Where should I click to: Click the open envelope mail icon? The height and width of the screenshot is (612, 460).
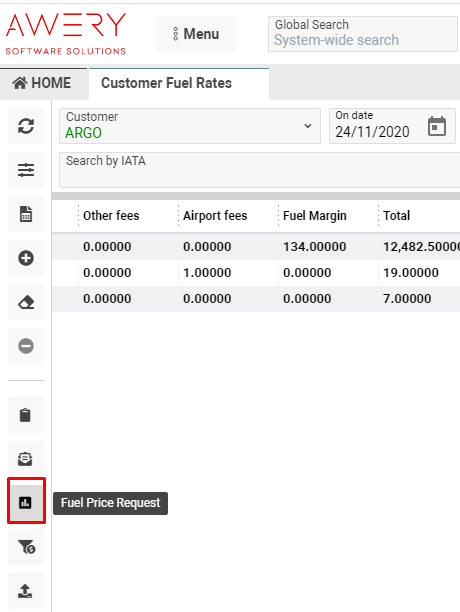[x=26, y=459]
